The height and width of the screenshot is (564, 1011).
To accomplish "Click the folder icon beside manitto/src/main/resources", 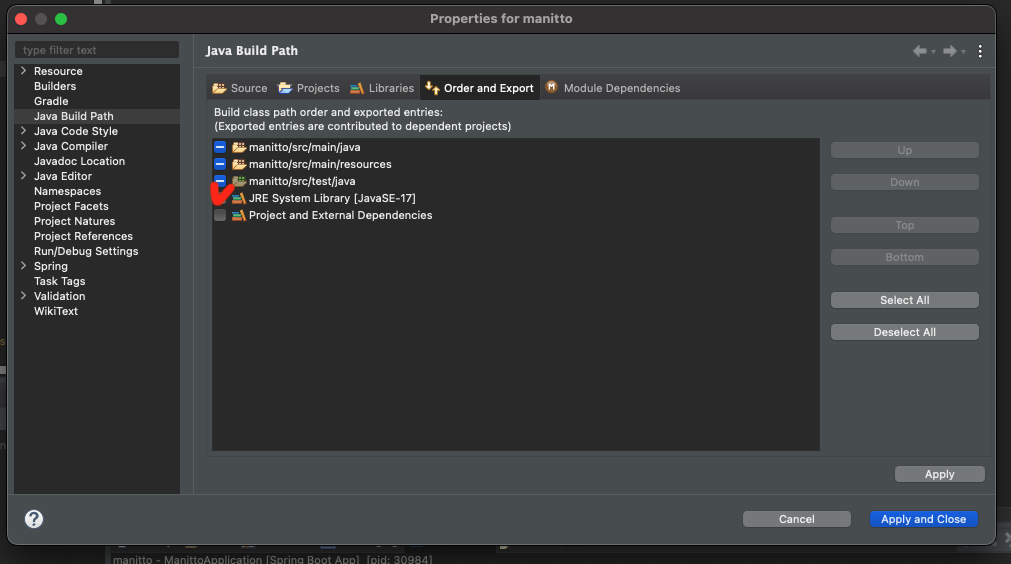I will tap(239, 164).
